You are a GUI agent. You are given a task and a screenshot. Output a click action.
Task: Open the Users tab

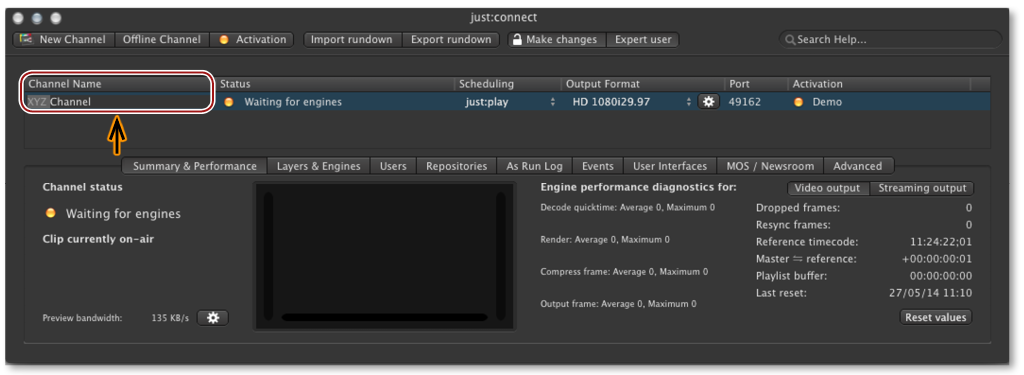(x=393, y=166)
